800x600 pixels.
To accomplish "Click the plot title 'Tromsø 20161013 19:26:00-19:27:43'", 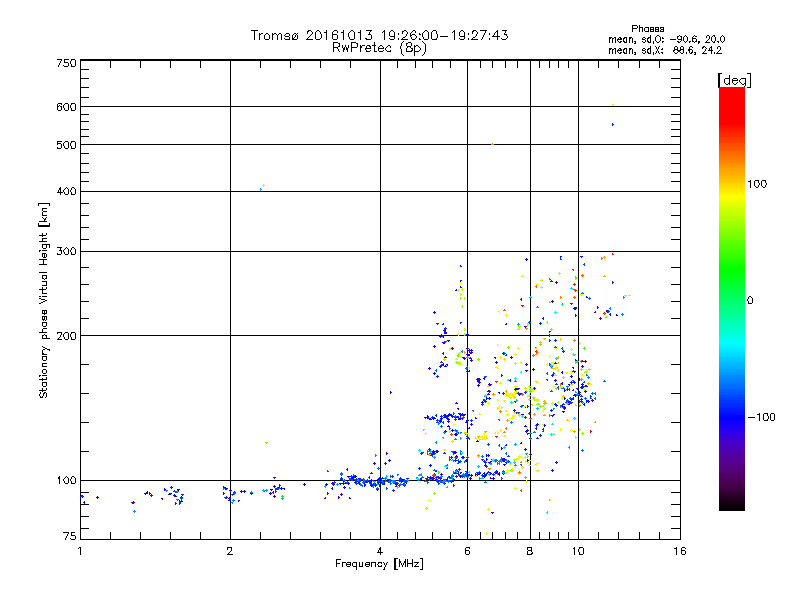I will (379, 35).
